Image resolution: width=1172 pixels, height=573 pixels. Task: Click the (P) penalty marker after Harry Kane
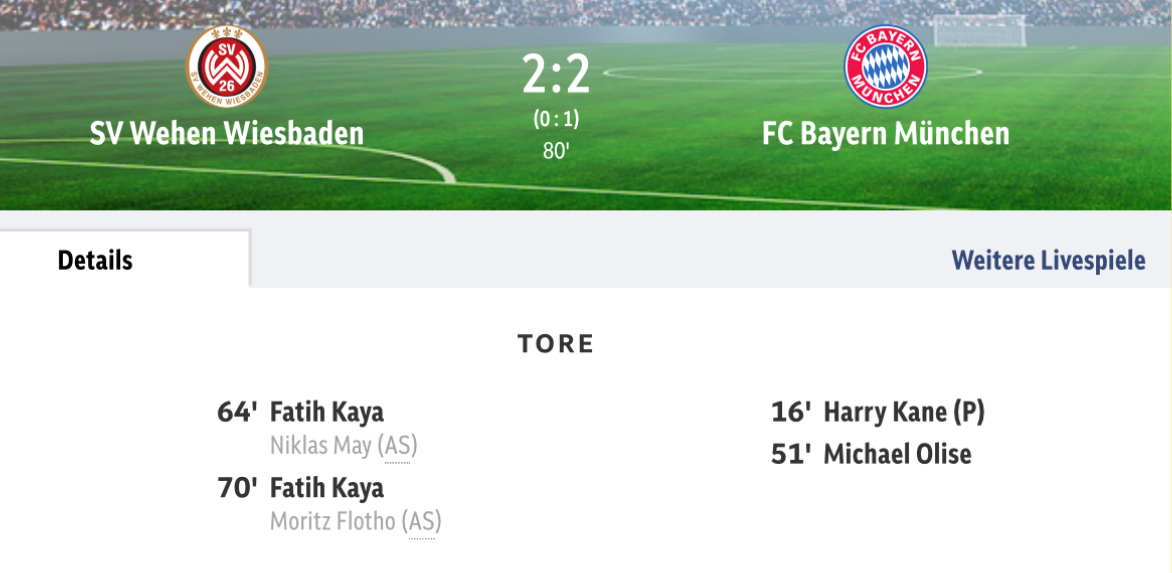click(967, 412)
